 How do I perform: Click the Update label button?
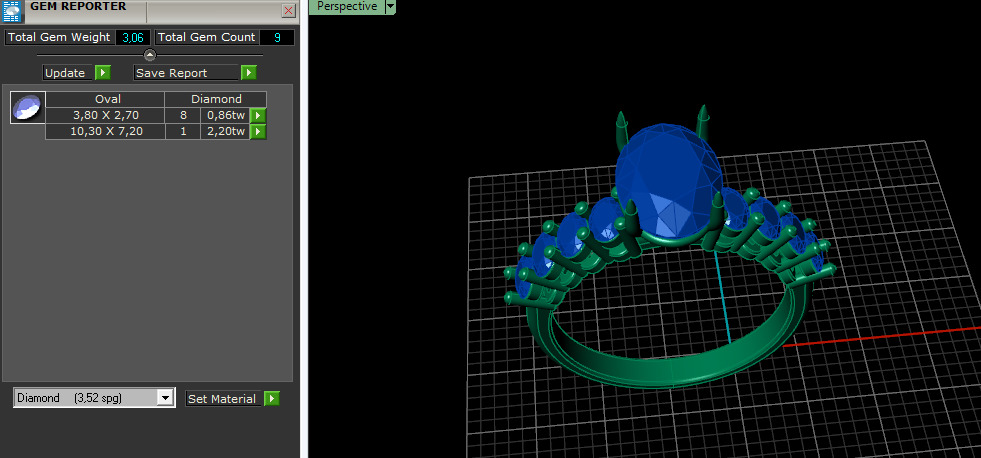(x=68, y=73)
